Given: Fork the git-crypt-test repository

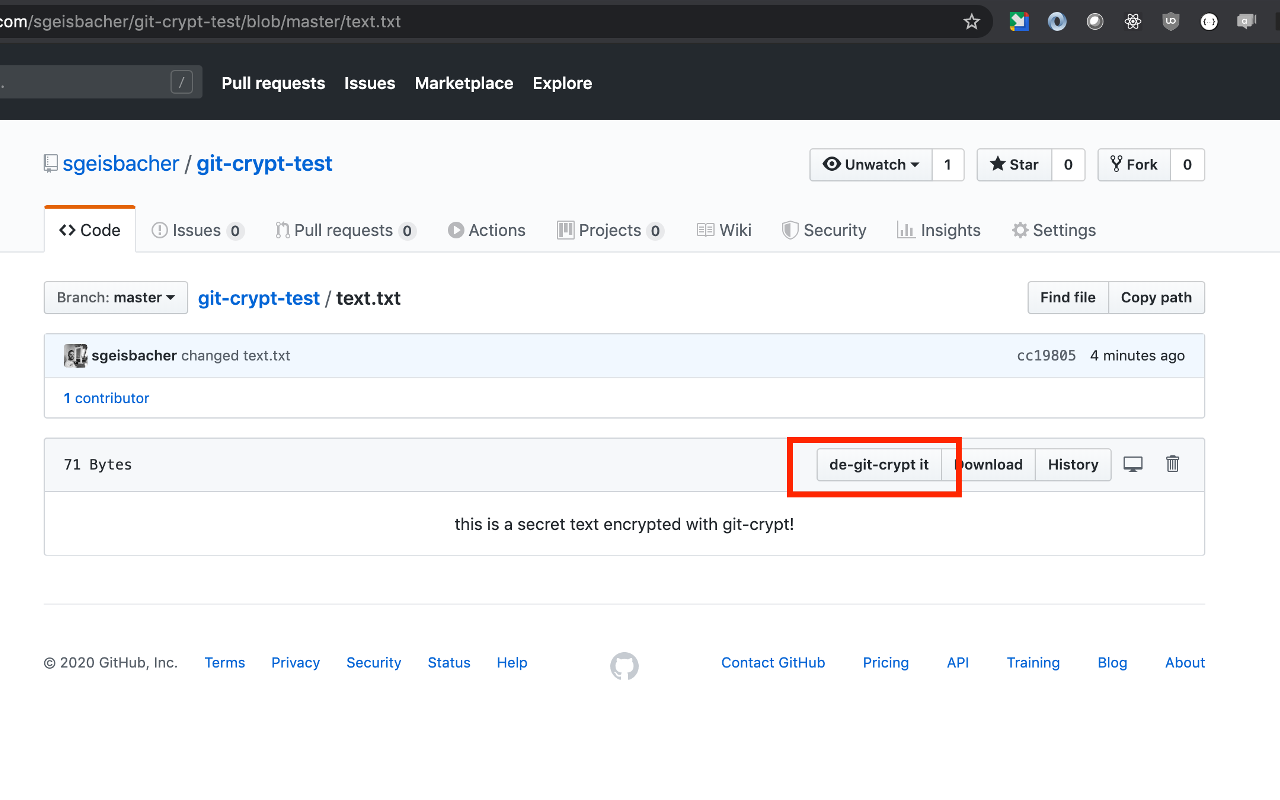Looking at the screenshot, I should [1133, 164].
